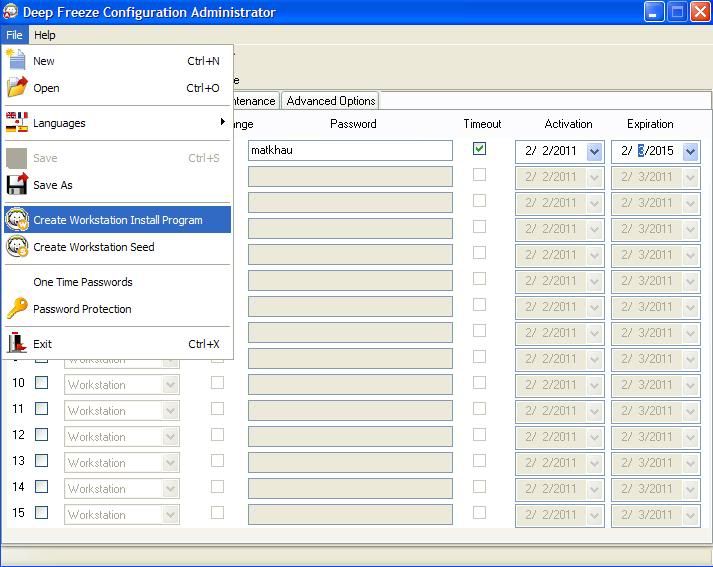Switch to the Advanced Options tab
713x567 pixels.
point(331,100)
